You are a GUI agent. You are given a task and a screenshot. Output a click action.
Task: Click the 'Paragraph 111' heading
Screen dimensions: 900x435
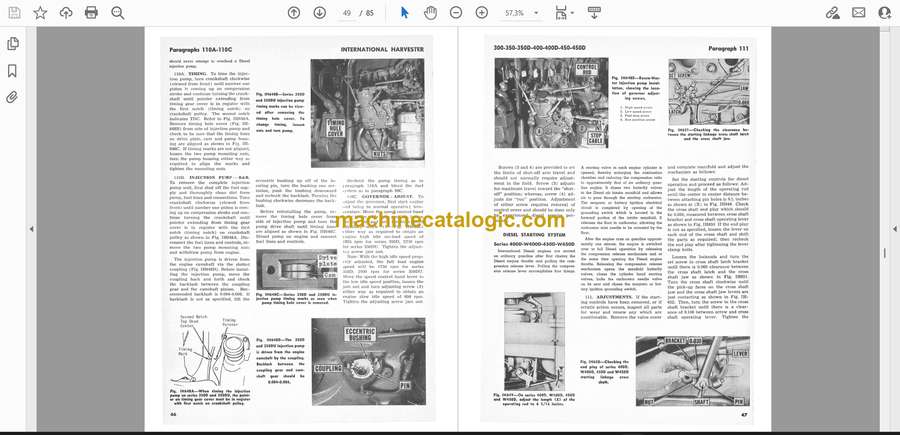[x=728, y=49]
